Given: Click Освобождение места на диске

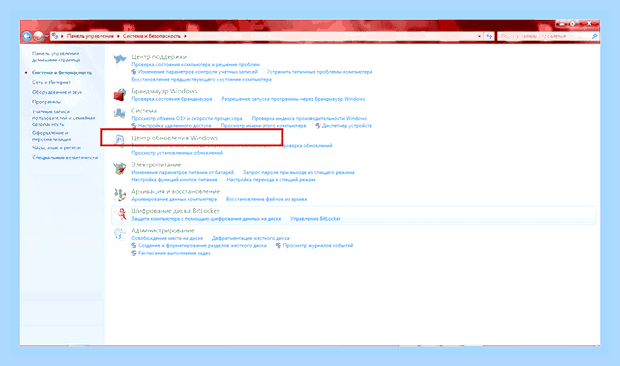Looking at the screenshot, I should (x=167, y=238).
